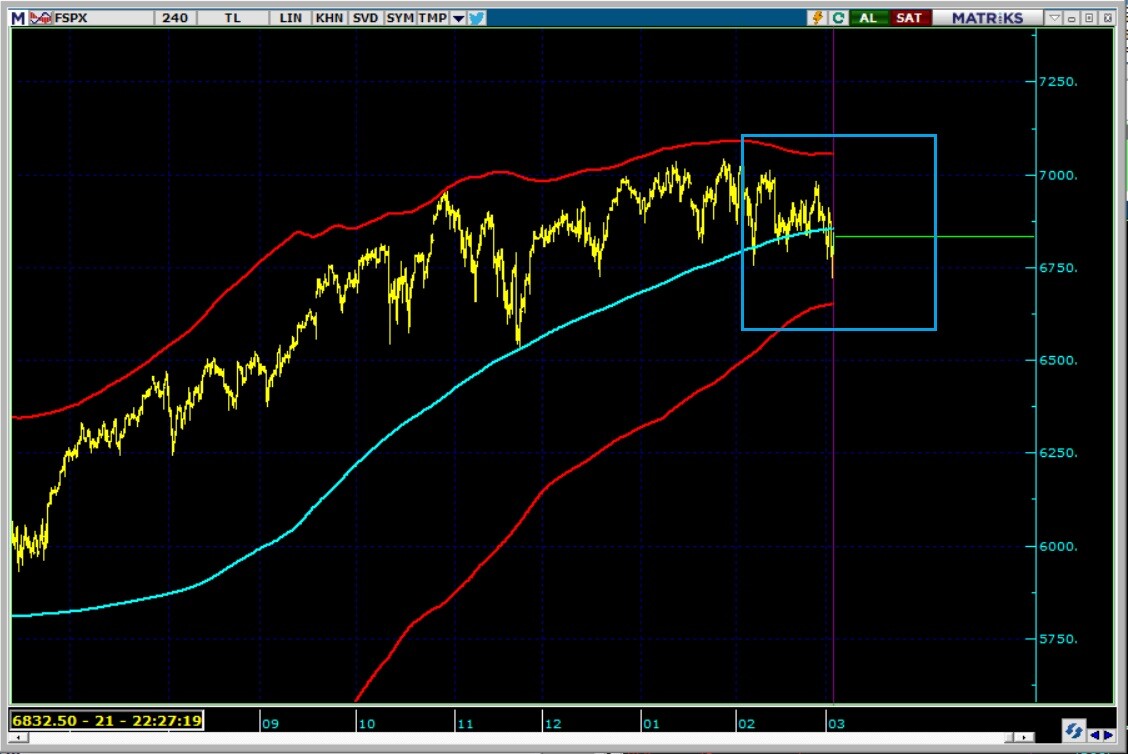Screen dimensions: 1128x754
Task: Select the TMP toolbar item
Action: (432, 18)
